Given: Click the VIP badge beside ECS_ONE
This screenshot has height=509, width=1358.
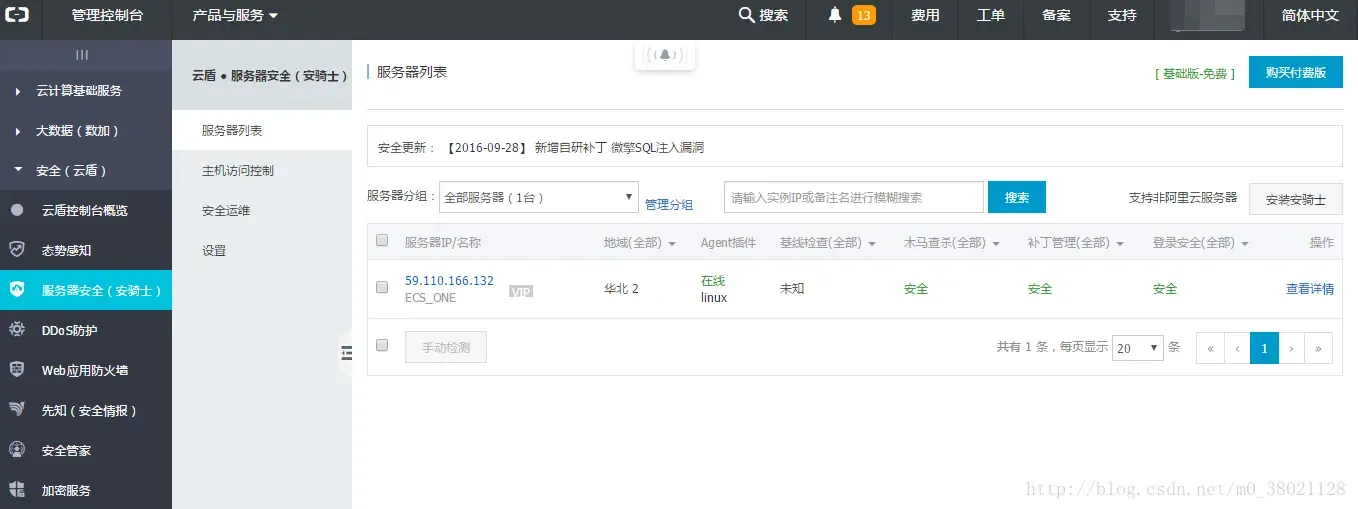Looking at the screenshot, I should (x=520, y=291).
